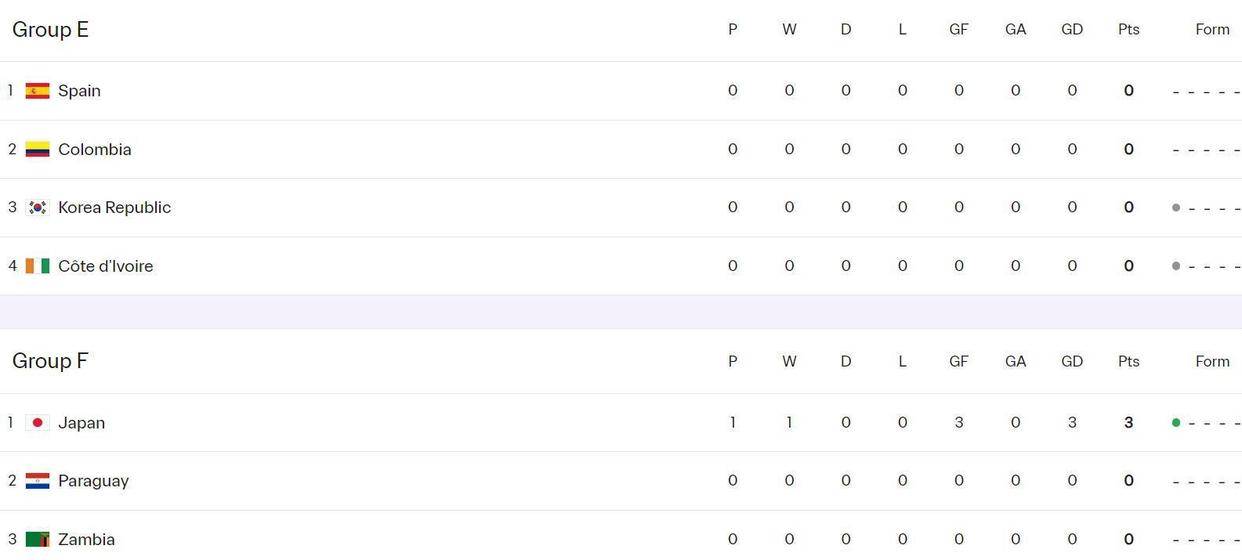
Task: Click the Zambia flag icon
Action: pyautogui.click(x=37, y=539)
